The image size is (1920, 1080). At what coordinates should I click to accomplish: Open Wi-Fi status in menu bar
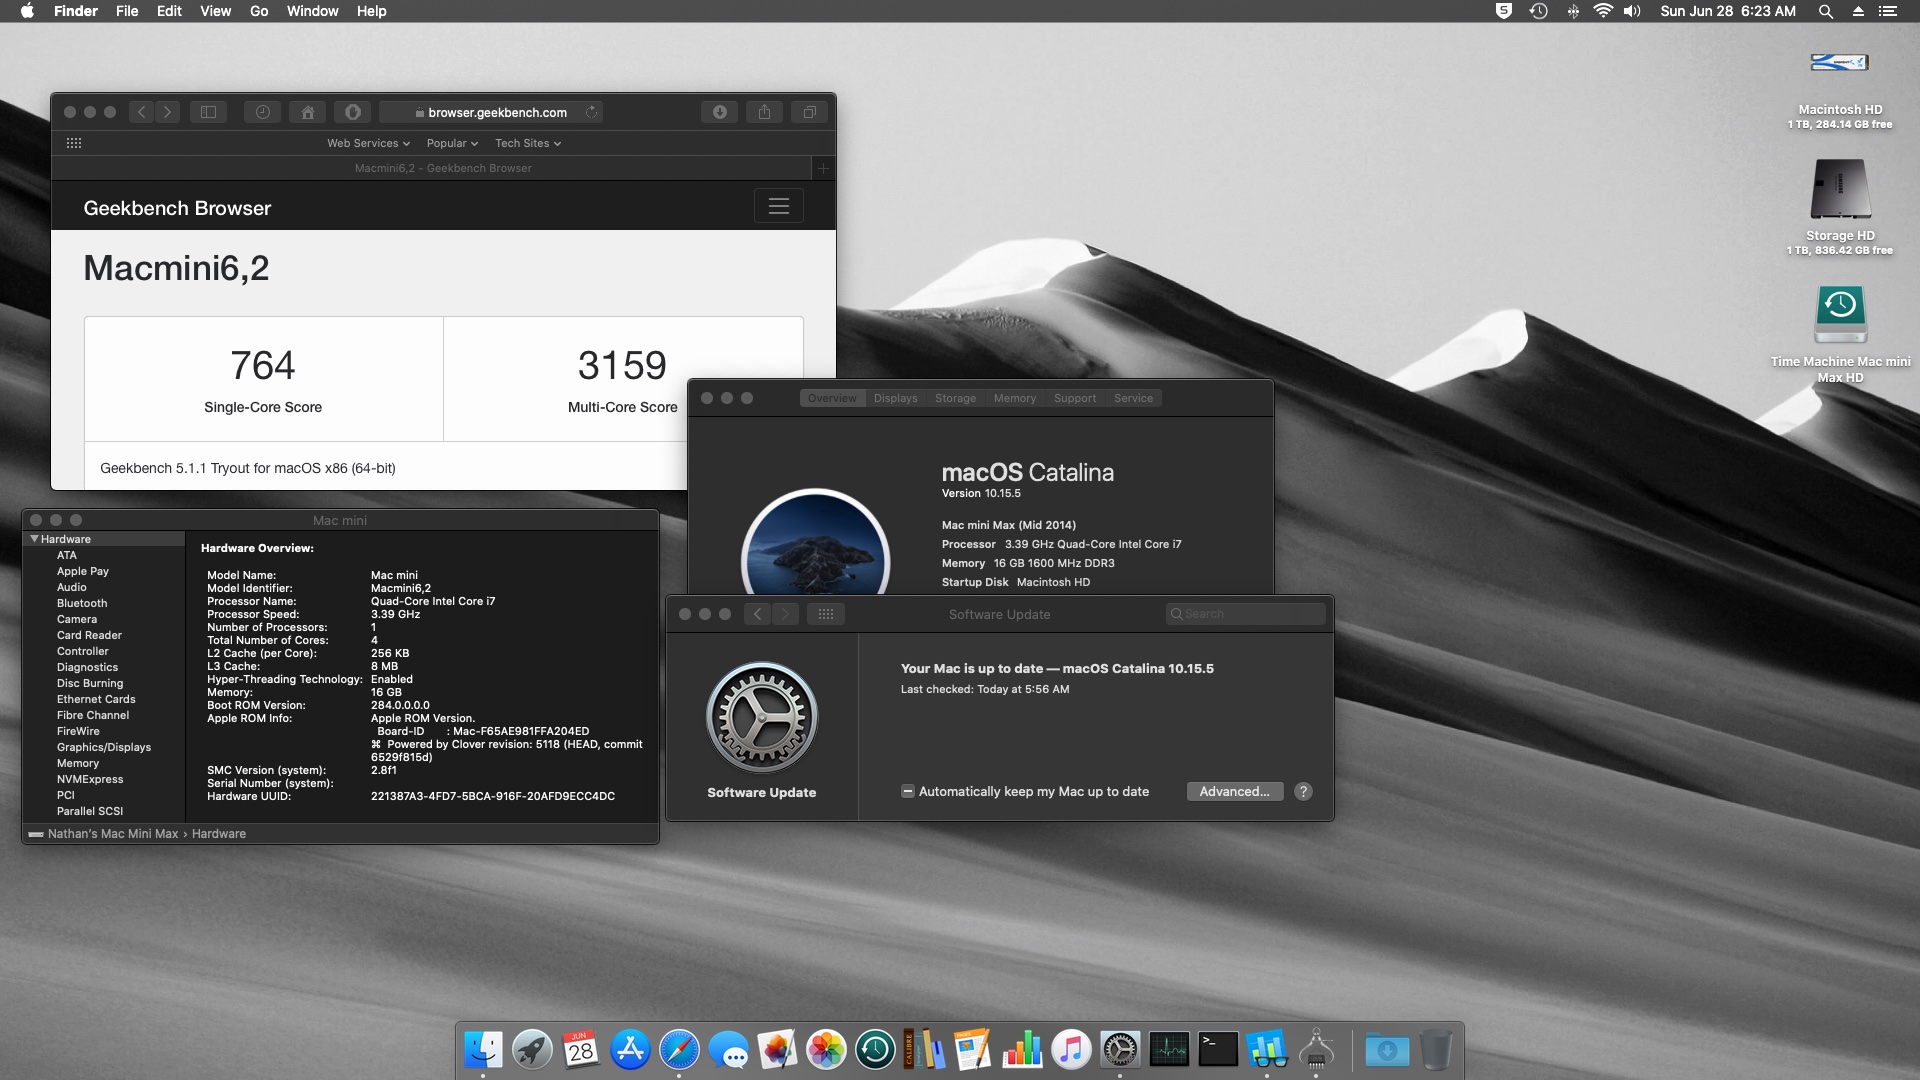pyautogui.click(x=1603, y=11)
